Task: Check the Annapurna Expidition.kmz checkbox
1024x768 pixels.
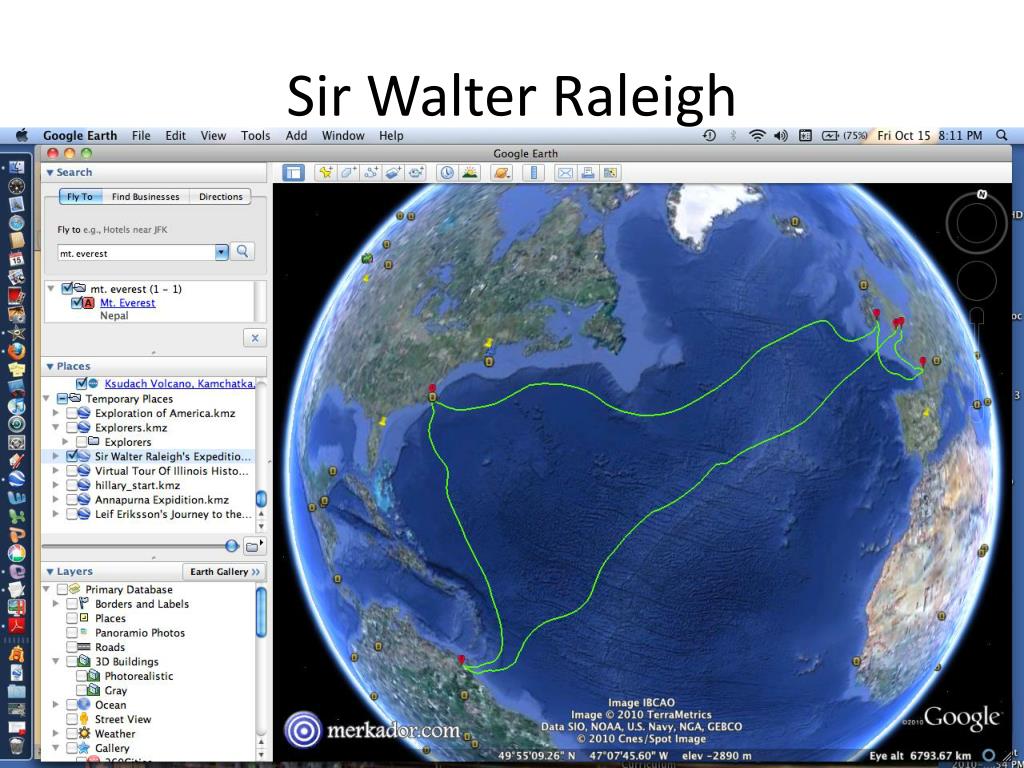Action: tap(72, 500)
